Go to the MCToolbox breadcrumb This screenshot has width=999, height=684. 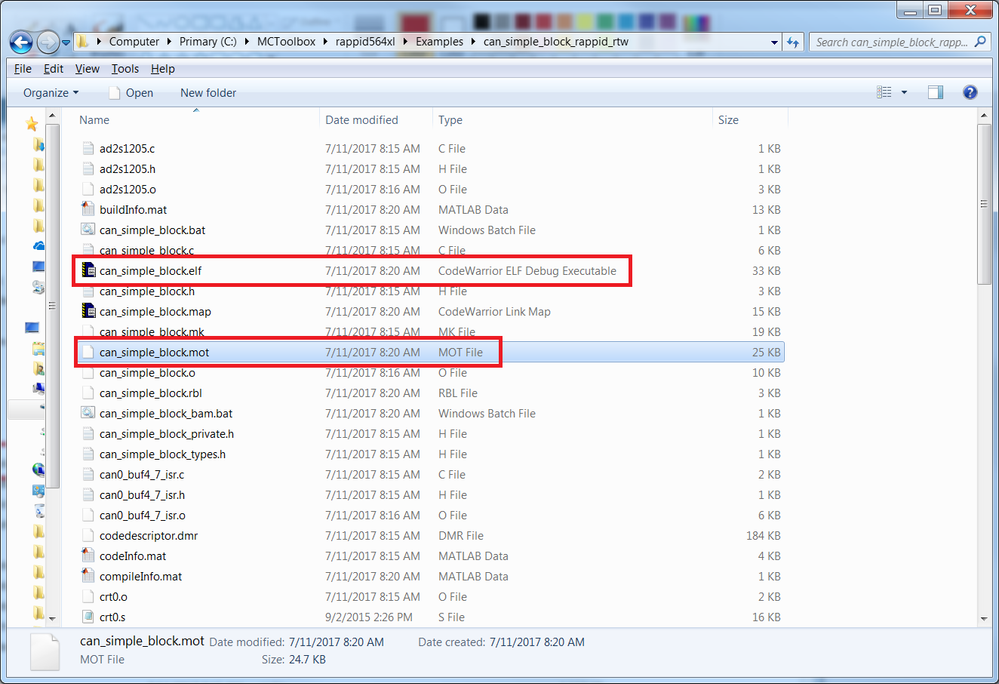286,41
